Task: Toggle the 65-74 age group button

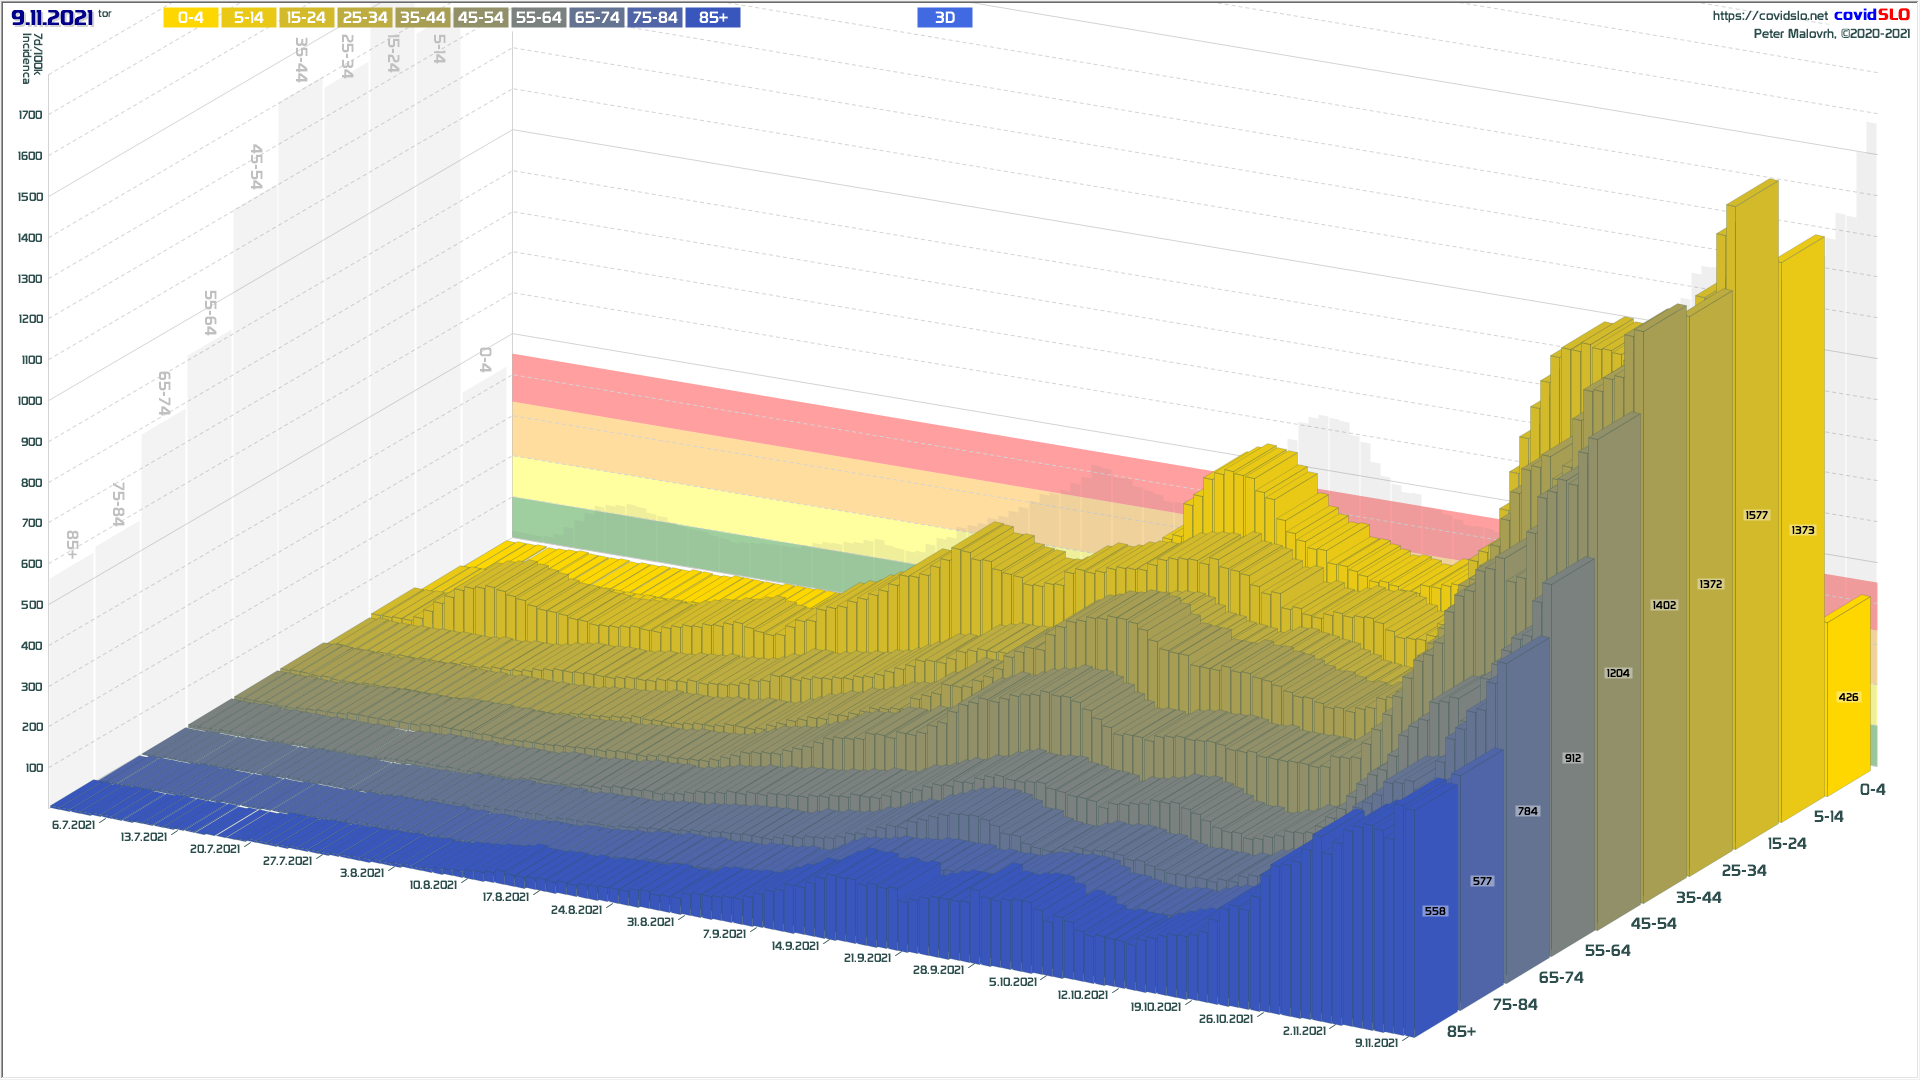Action: 597,18
